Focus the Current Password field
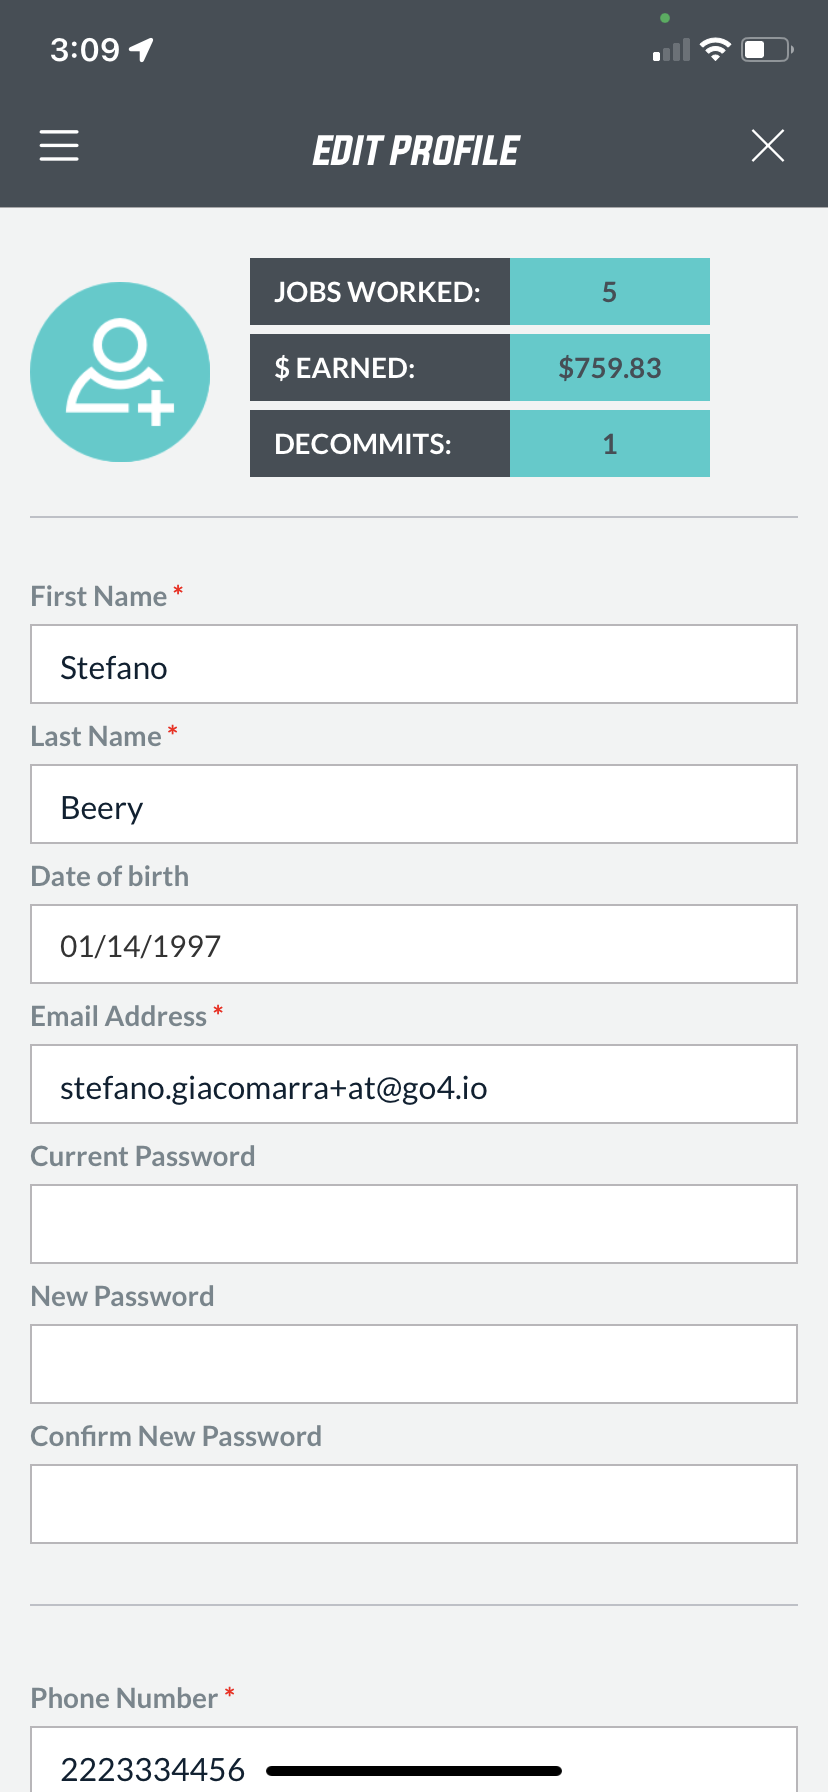This screenshot has height=1792, width=828. pyautogui.click(x=414, y=1224)
